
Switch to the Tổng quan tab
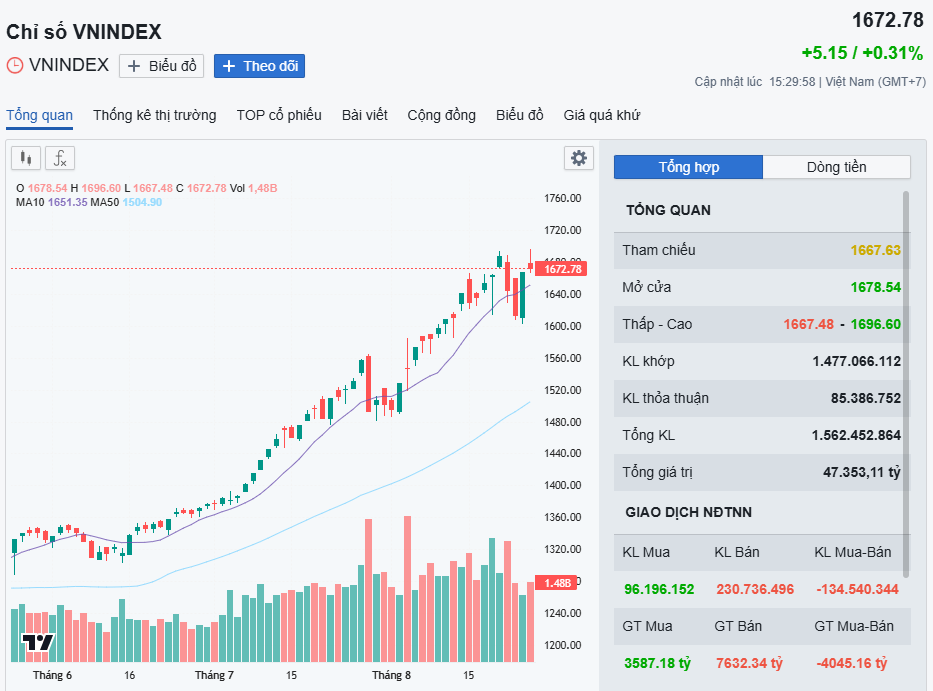(x=39, y=115)
